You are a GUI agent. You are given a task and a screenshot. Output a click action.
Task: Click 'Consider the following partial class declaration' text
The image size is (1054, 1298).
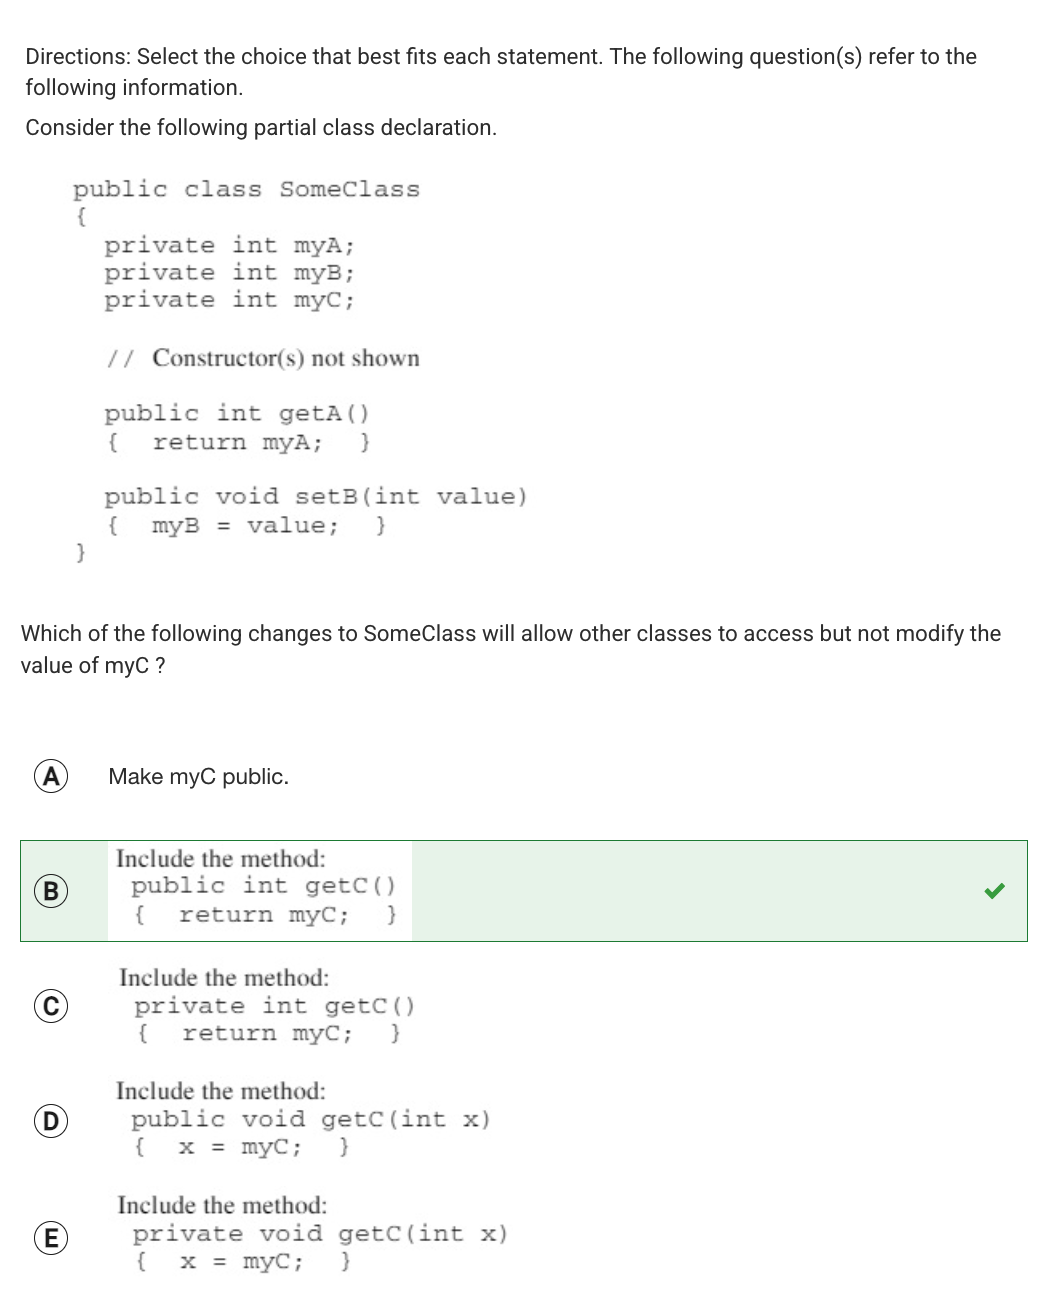pos(261,128)
